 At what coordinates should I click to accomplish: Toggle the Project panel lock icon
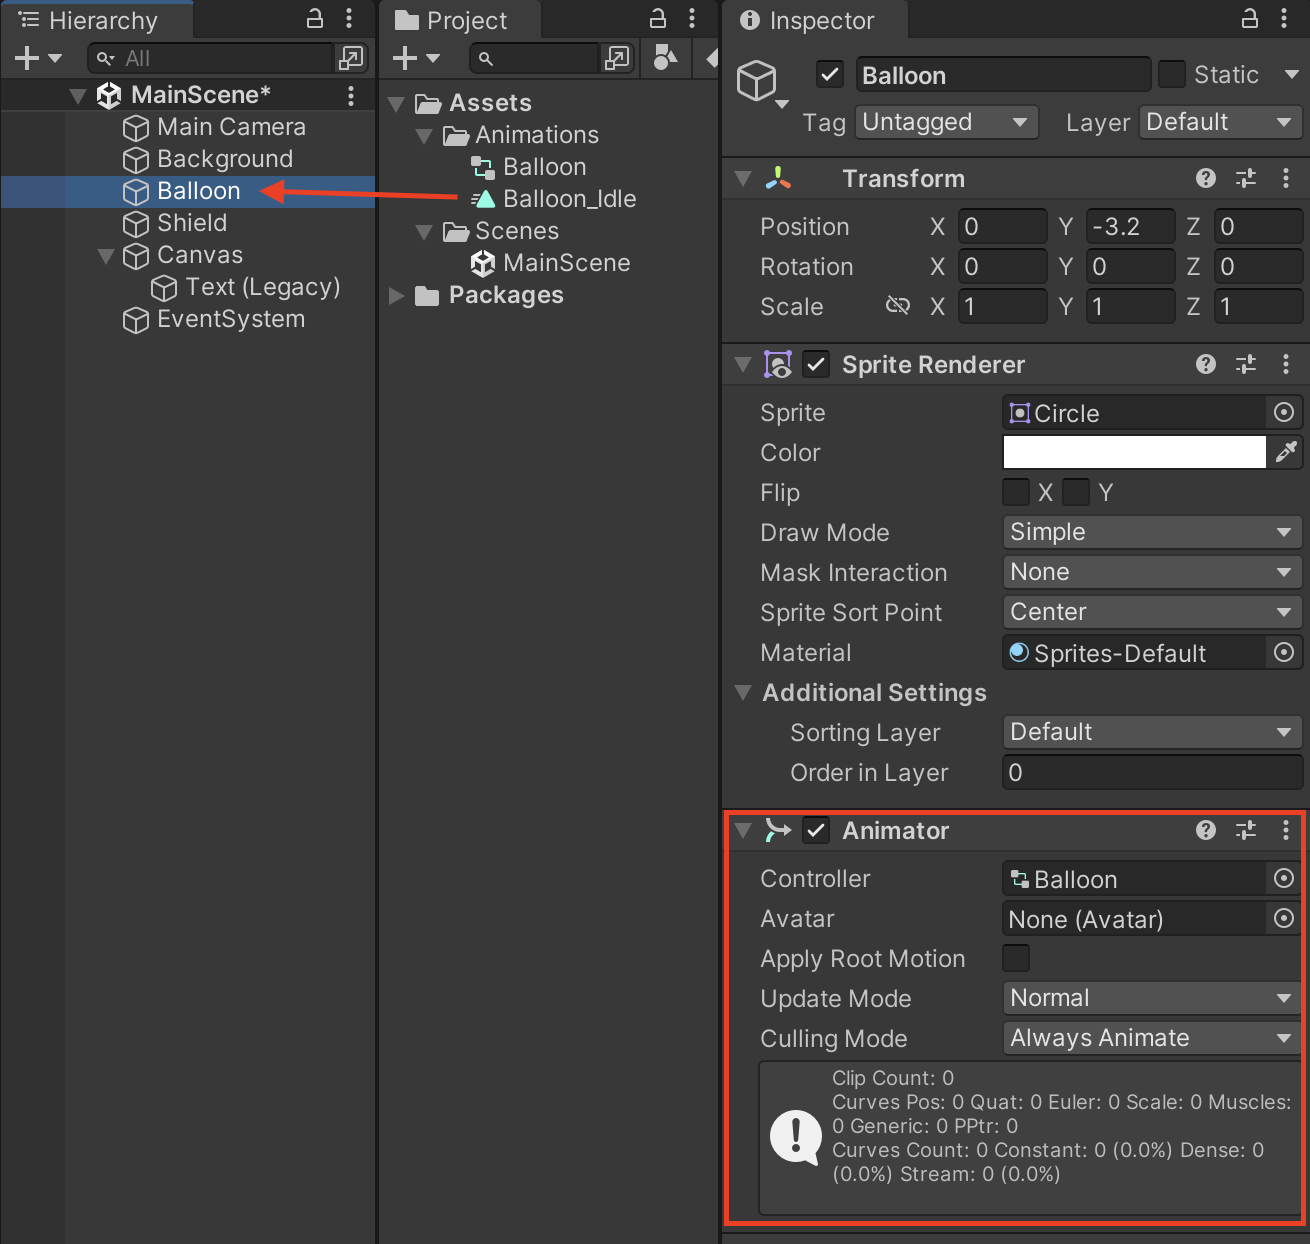point(658,18)
